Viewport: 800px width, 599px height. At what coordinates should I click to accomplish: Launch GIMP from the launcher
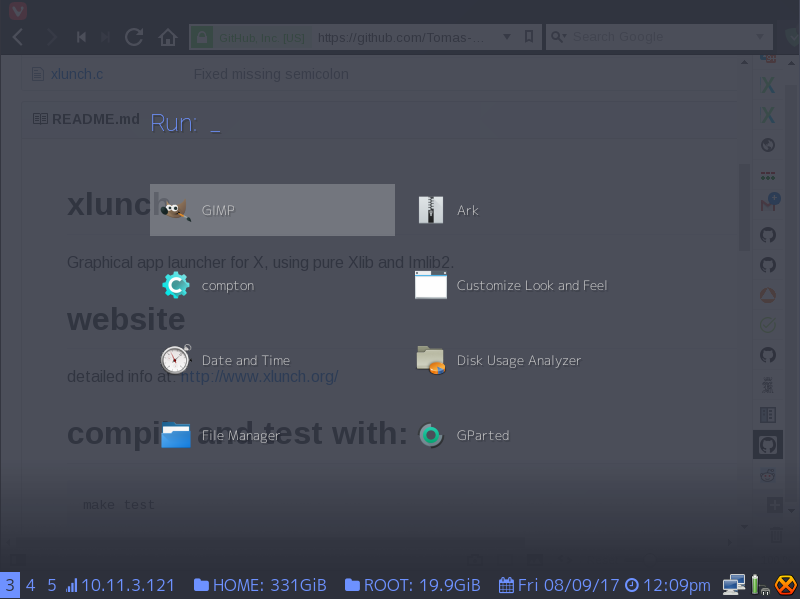272,210
